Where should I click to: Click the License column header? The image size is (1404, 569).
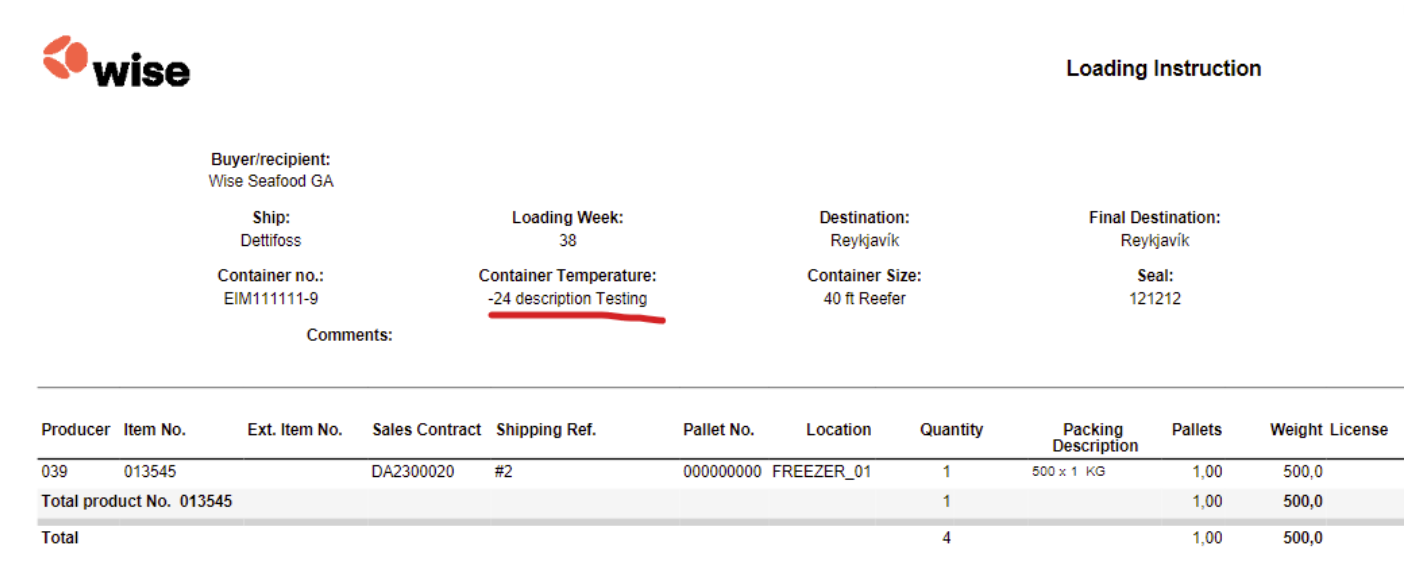[1358, 430]
